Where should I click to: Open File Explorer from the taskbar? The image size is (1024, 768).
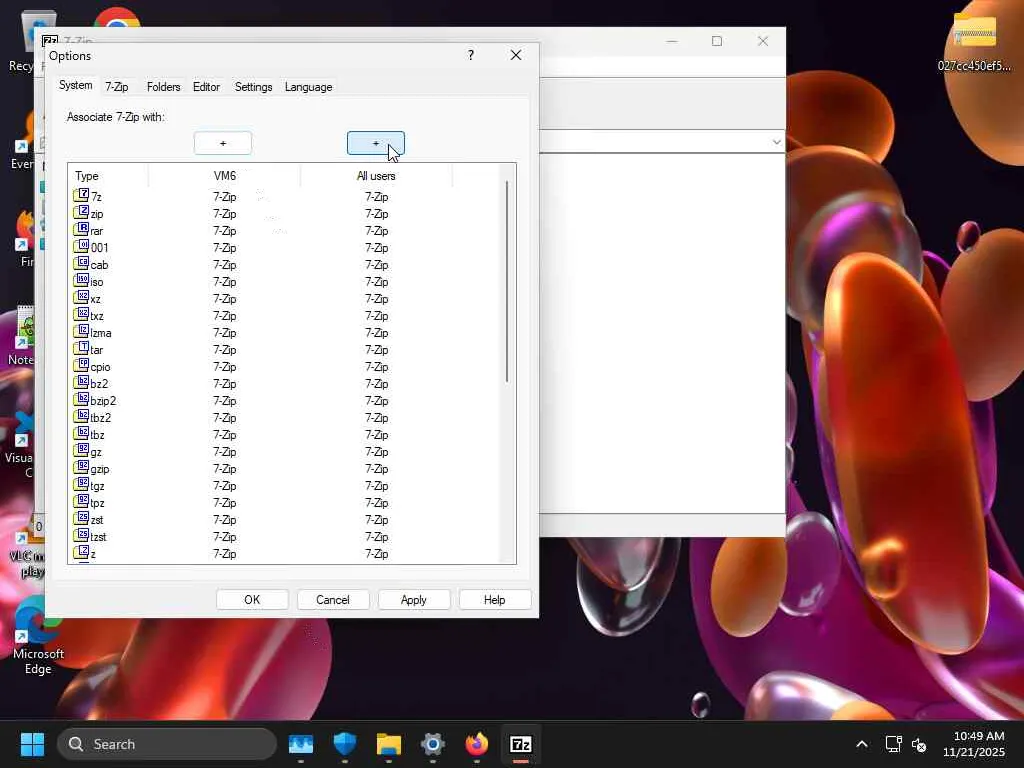389,744
